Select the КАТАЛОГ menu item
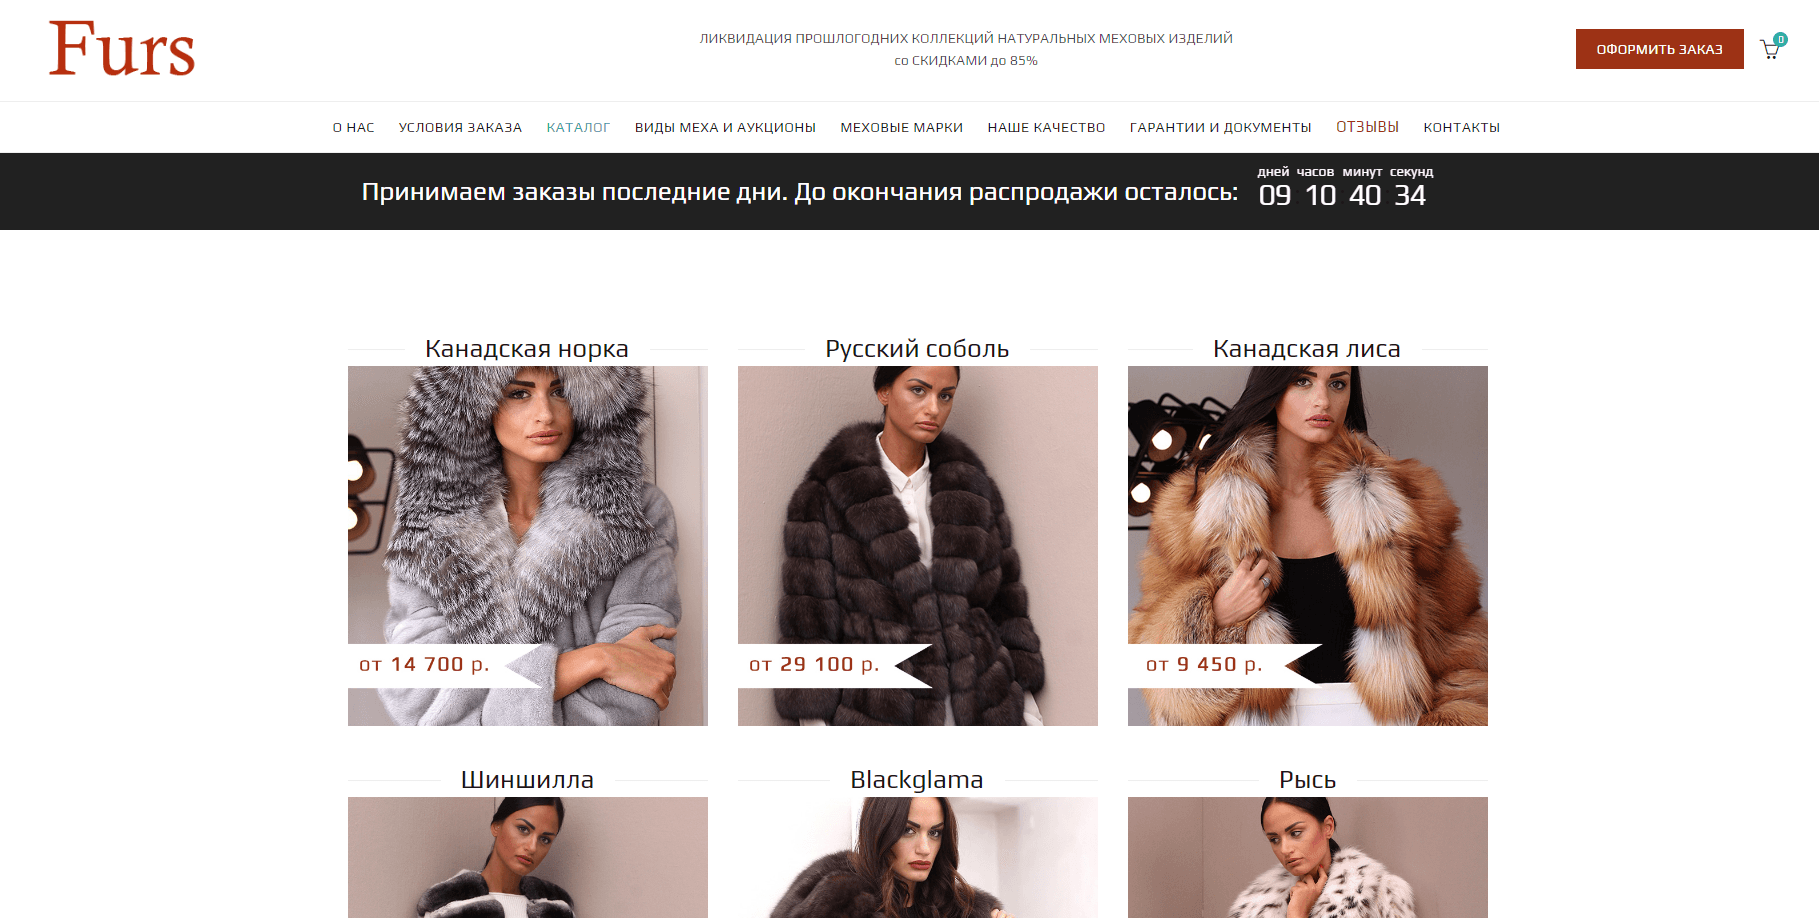 tap(578, 127)
